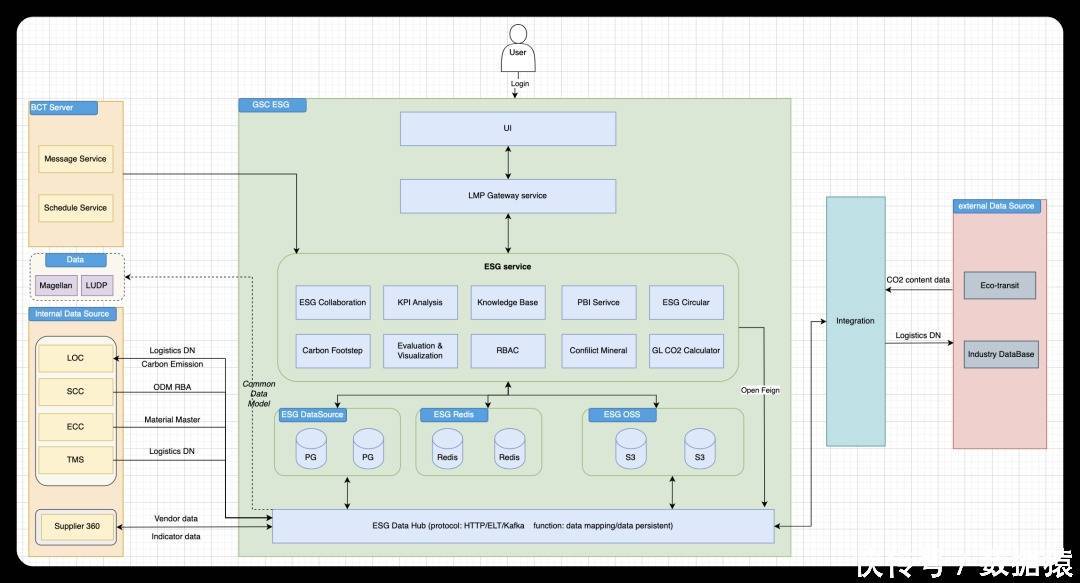1080x583 pixels.
Task: Select the LMP Gateway service box
Action: [508, 196]
